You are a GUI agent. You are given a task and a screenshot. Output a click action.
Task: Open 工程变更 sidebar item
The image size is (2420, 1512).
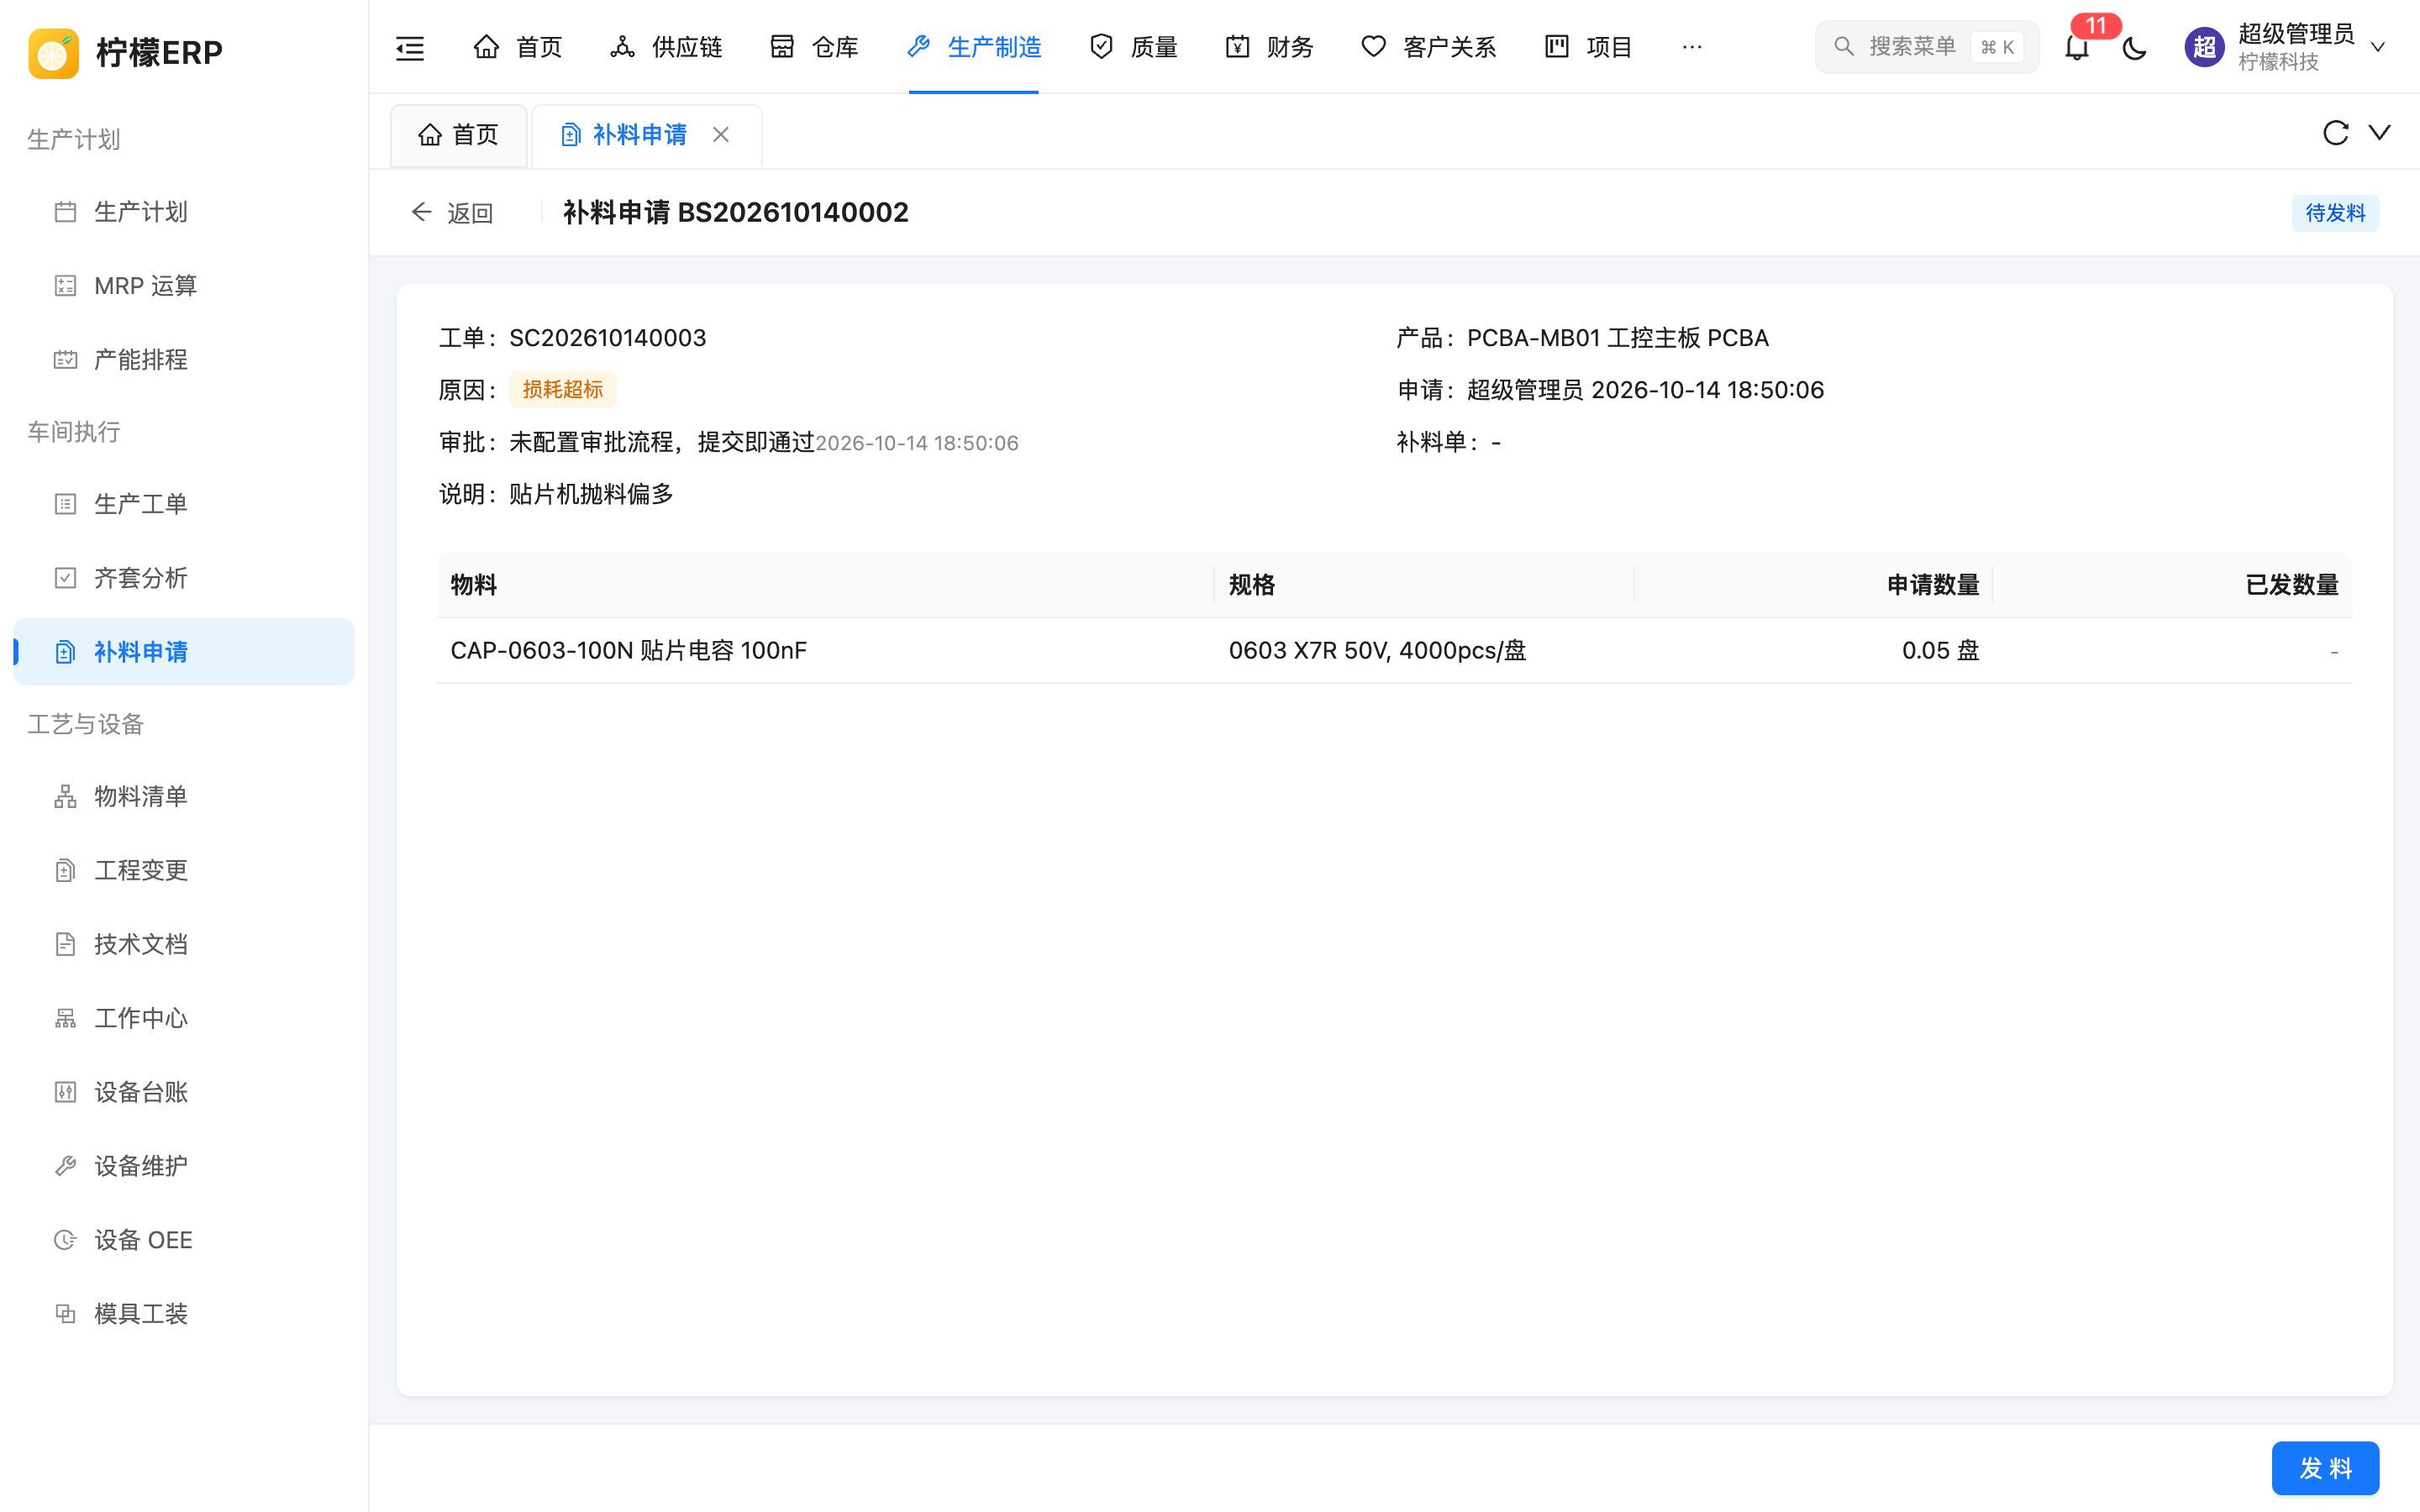[184, 870]
